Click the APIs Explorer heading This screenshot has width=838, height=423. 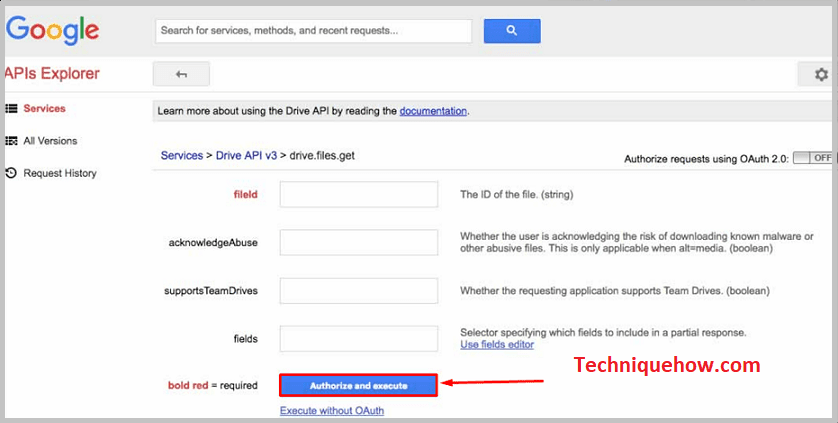tap(52, 73)
